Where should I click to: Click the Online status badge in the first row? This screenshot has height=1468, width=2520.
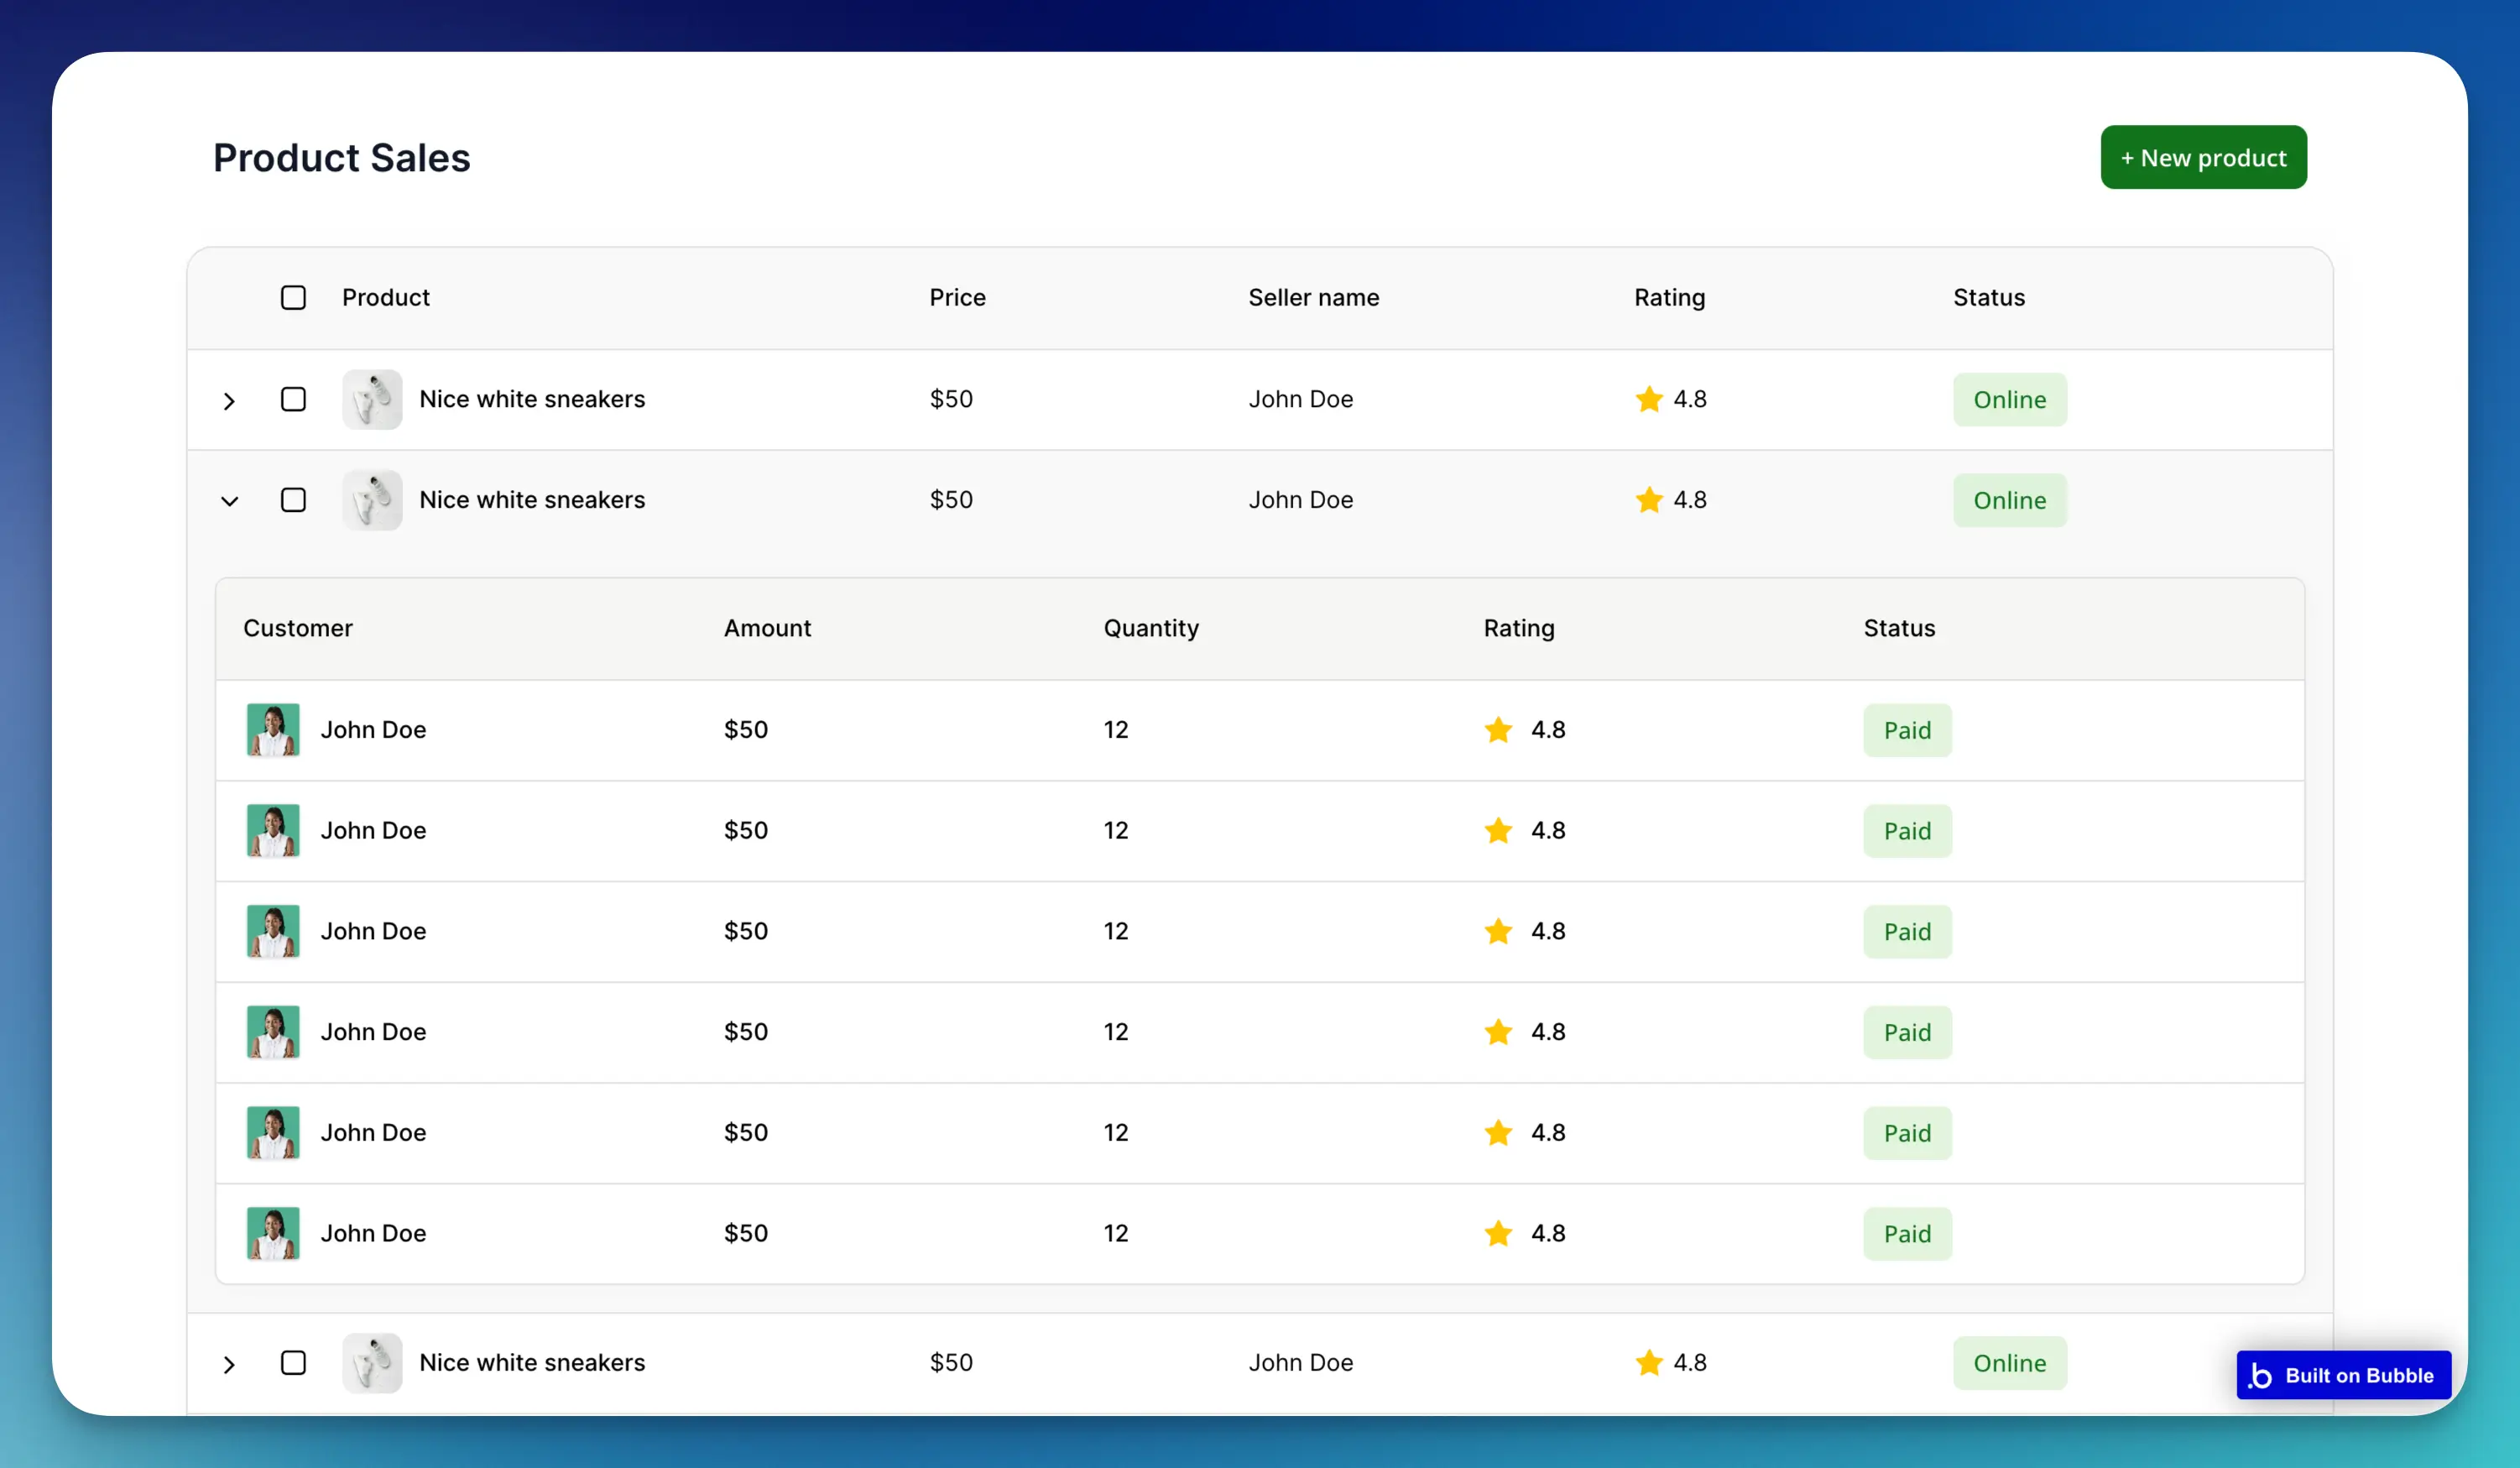tap(2009, 399)
